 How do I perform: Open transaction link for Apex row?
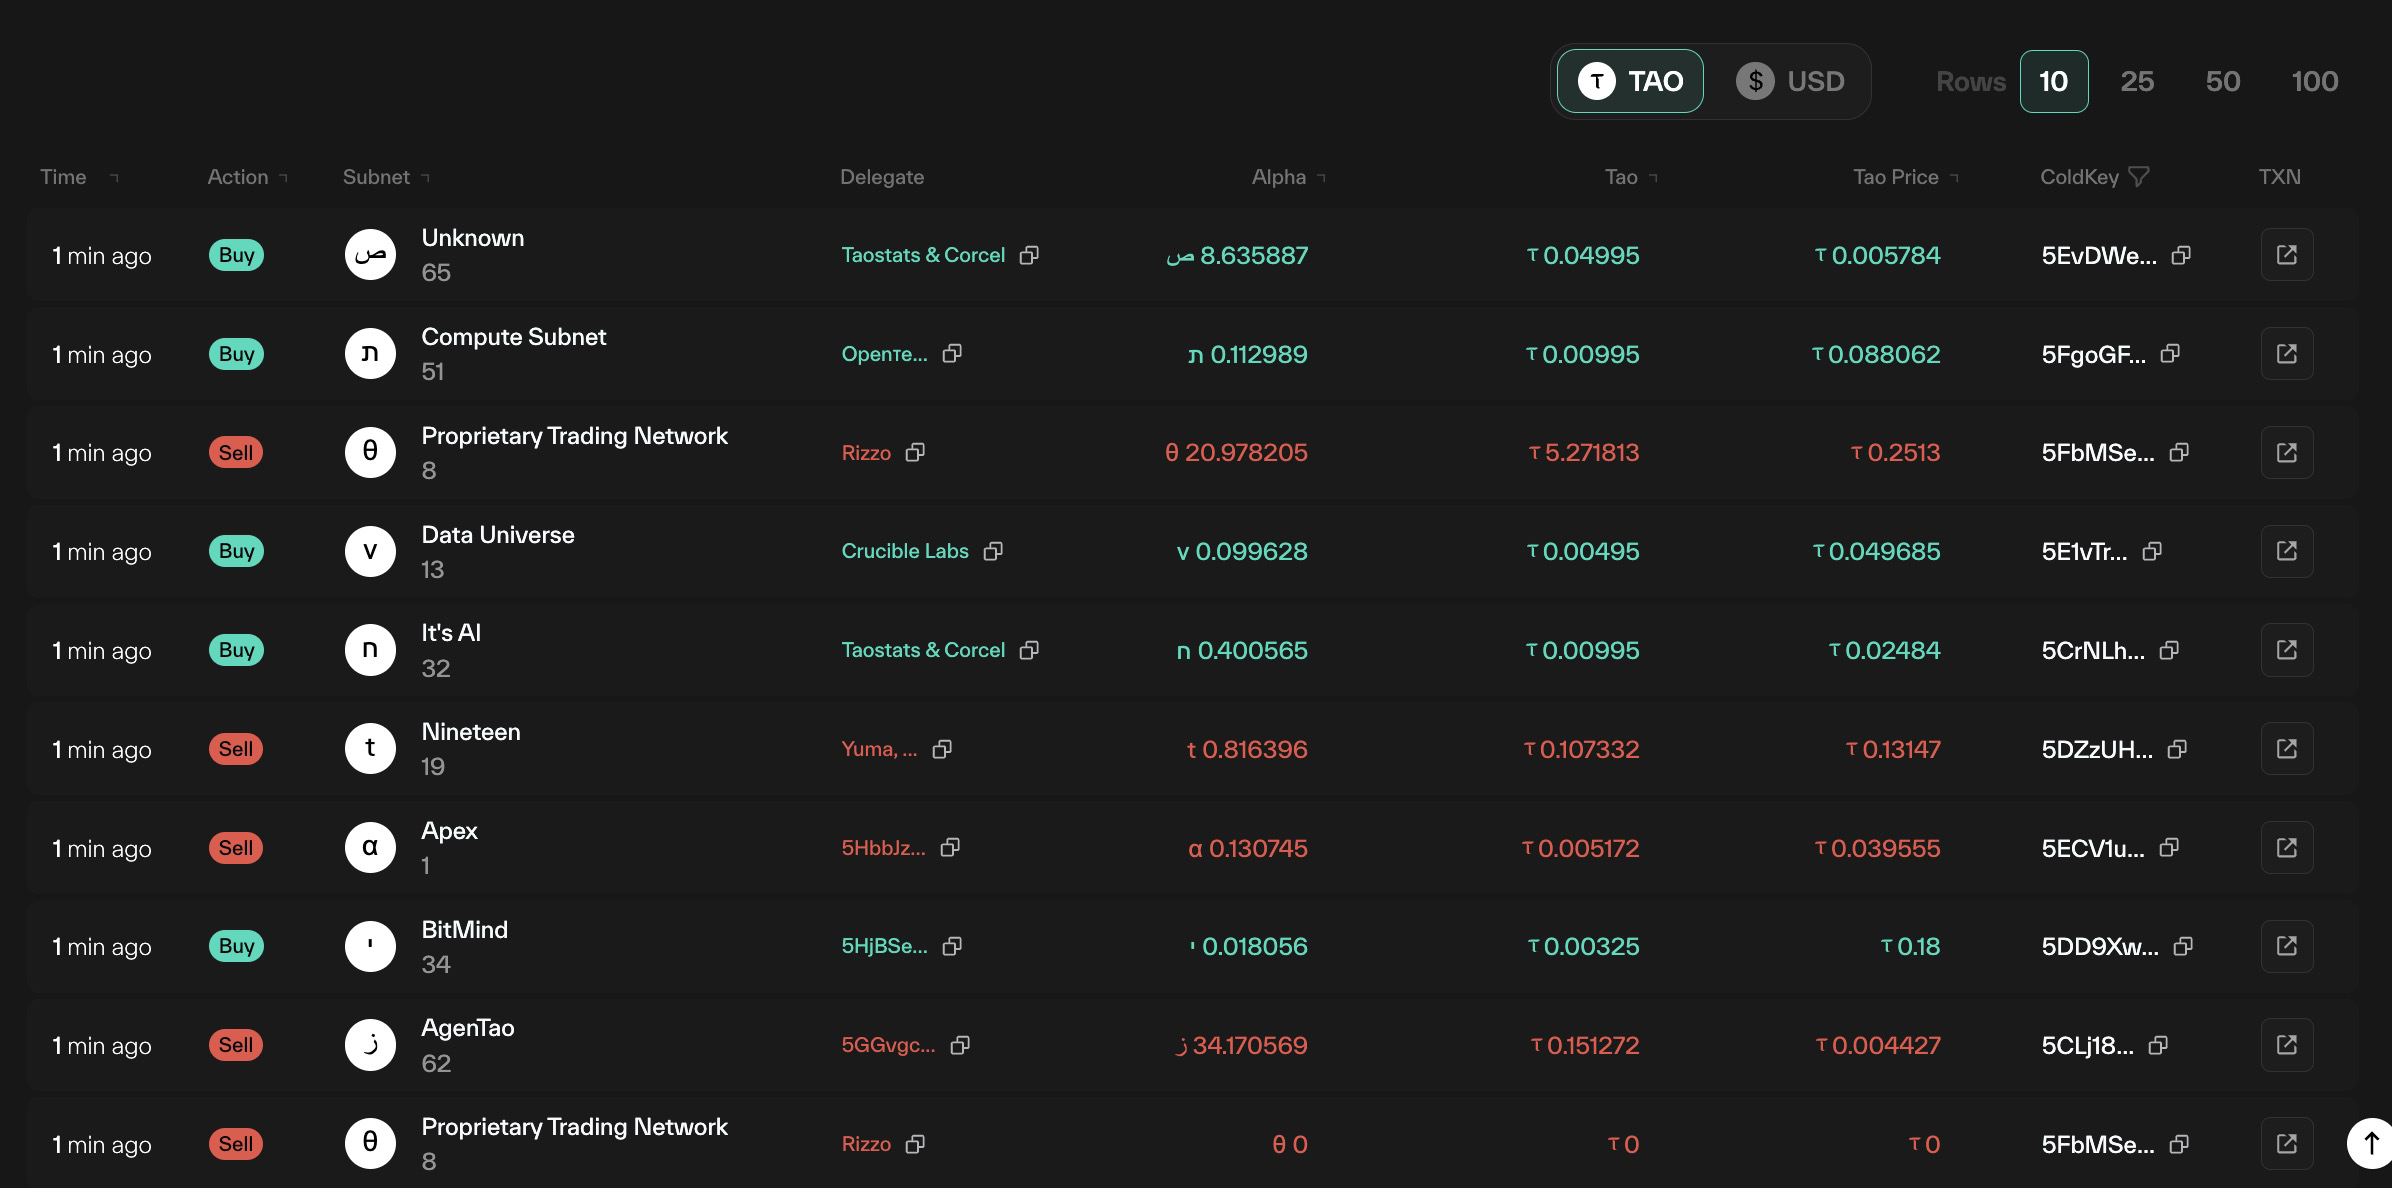point(2286,848)
